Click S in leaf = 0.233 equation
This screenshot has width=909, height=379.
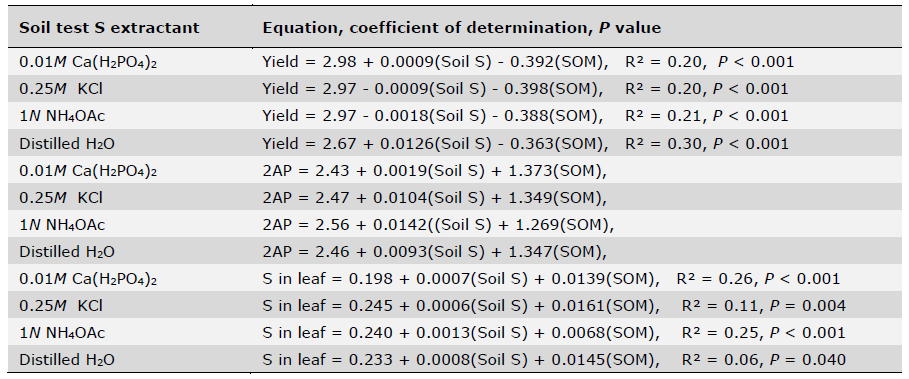554,360
